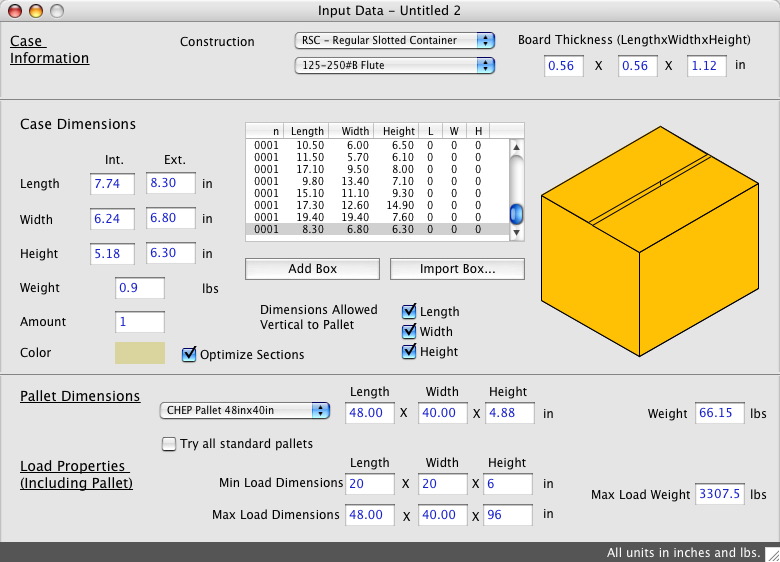Click the Height column header in box list

pyautogui.click(x=396, y=131)
